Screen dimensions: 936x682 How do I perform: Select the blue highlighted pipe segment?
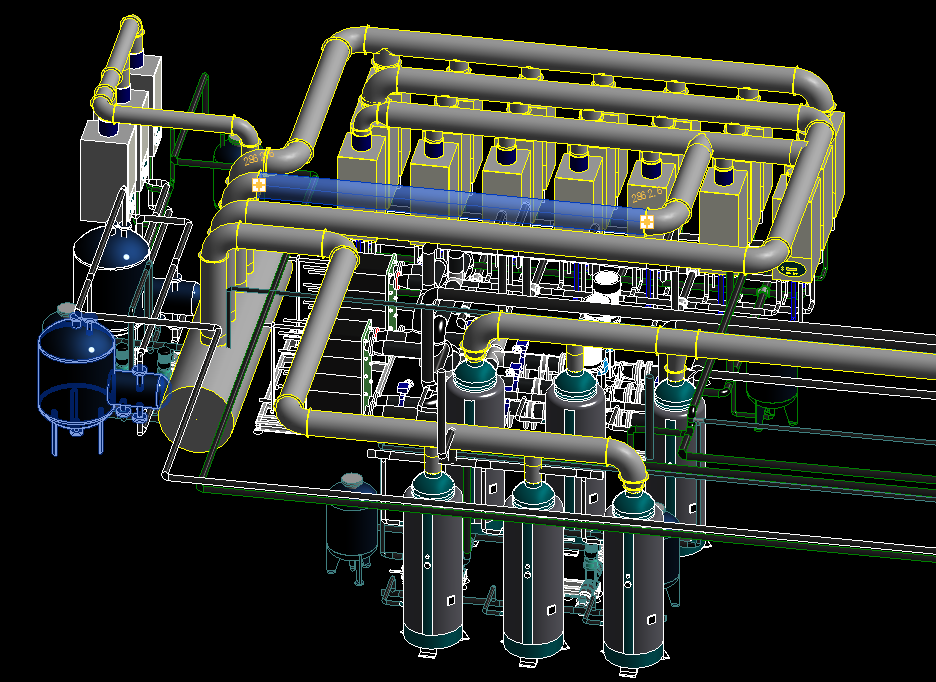(x=452, y=203)
